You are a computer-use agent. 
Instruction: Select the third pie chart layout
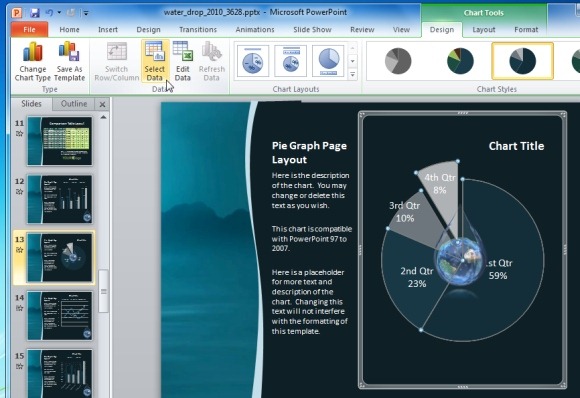tap(328, 61)
